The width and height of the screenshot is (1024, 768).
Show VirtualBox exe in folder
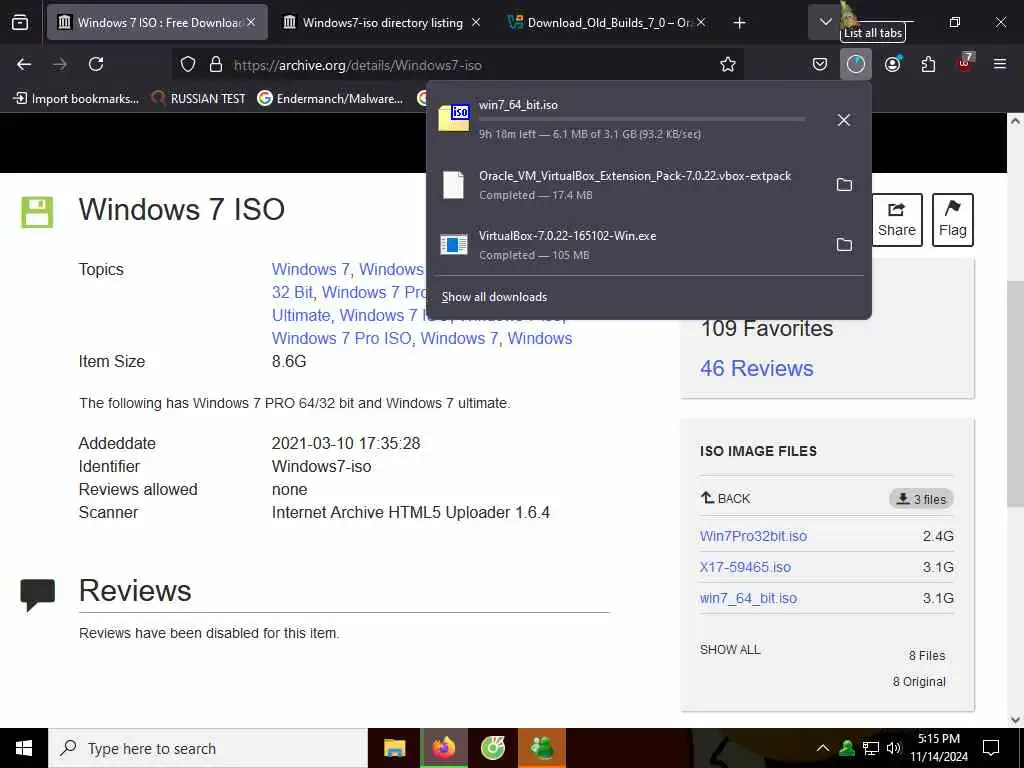[x=844, y=245]
